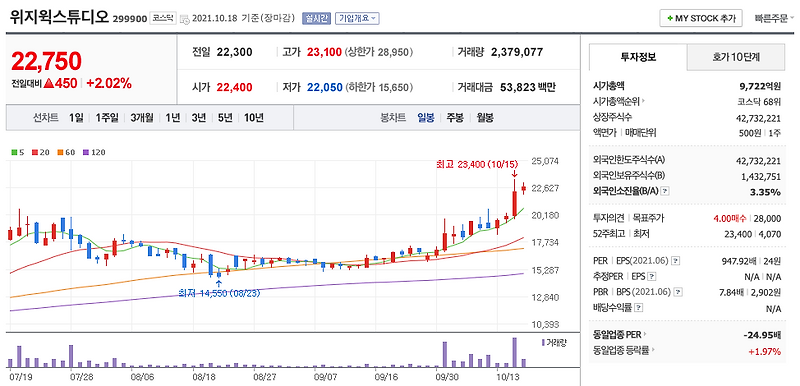The image size is (800, 386).
Task: Click the 고가 23,100 value
Action: click(x=324, y=52)
